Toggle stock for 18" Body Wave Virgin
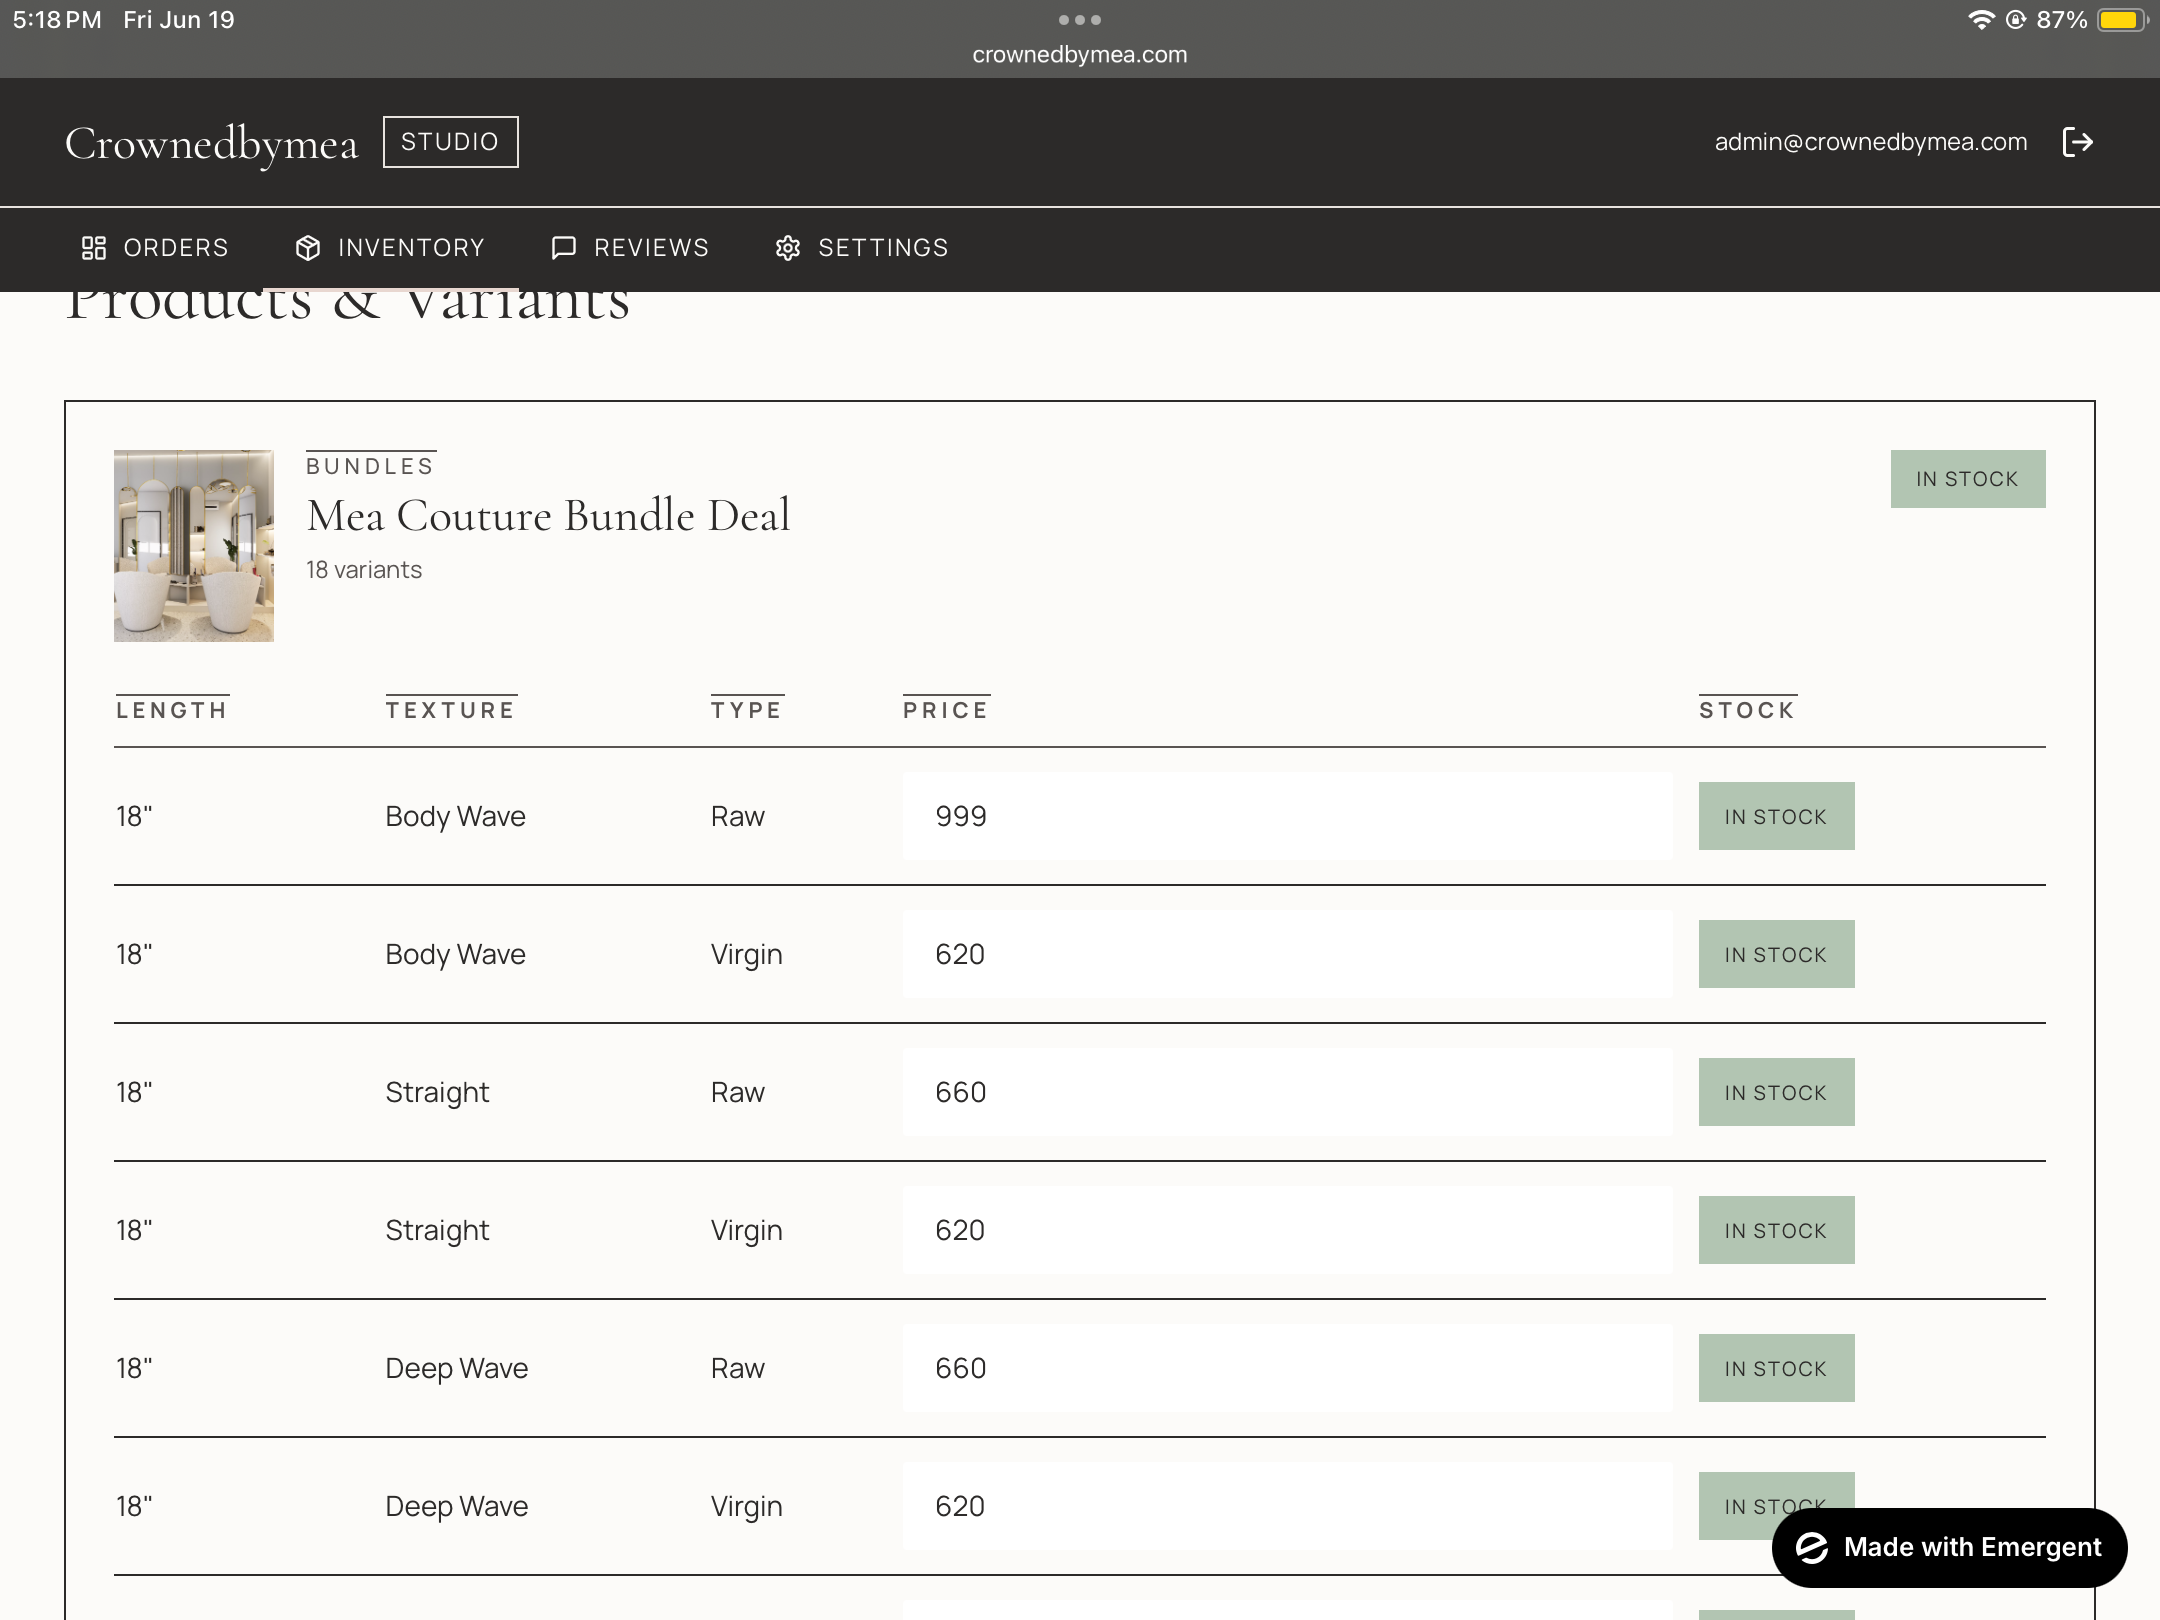 point(1777,954)
